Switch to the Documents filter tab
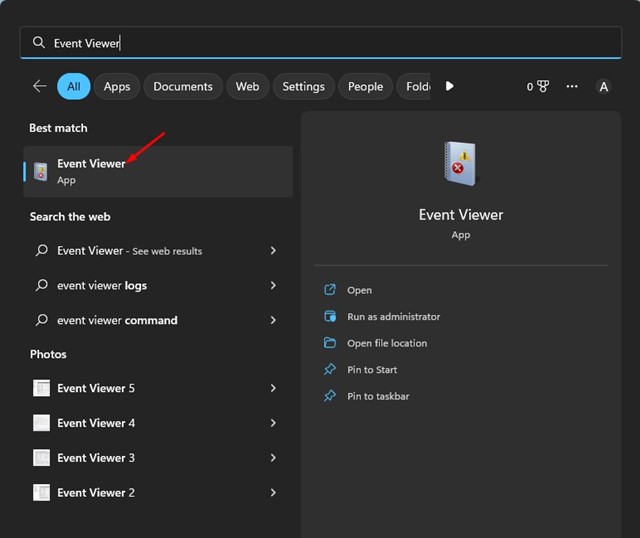The height and width of the screenshot is (538, 640). point(182,87)
